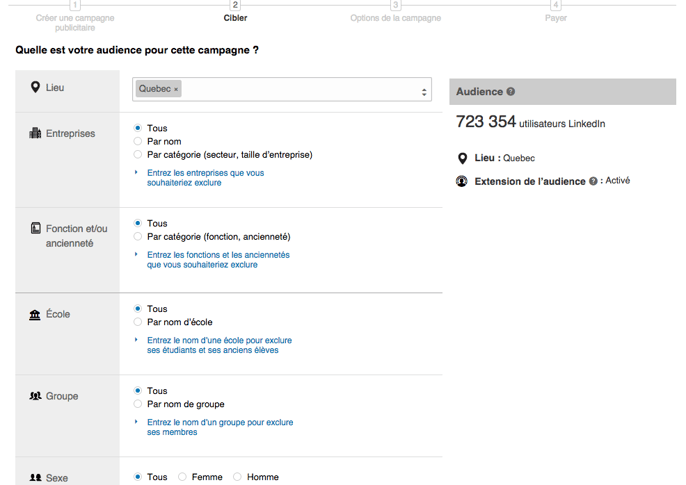The width and height of the screenshot is (686, 485).
Task: Expand Entrez les entreprises à exclure triangle
Action: [136, 172]
